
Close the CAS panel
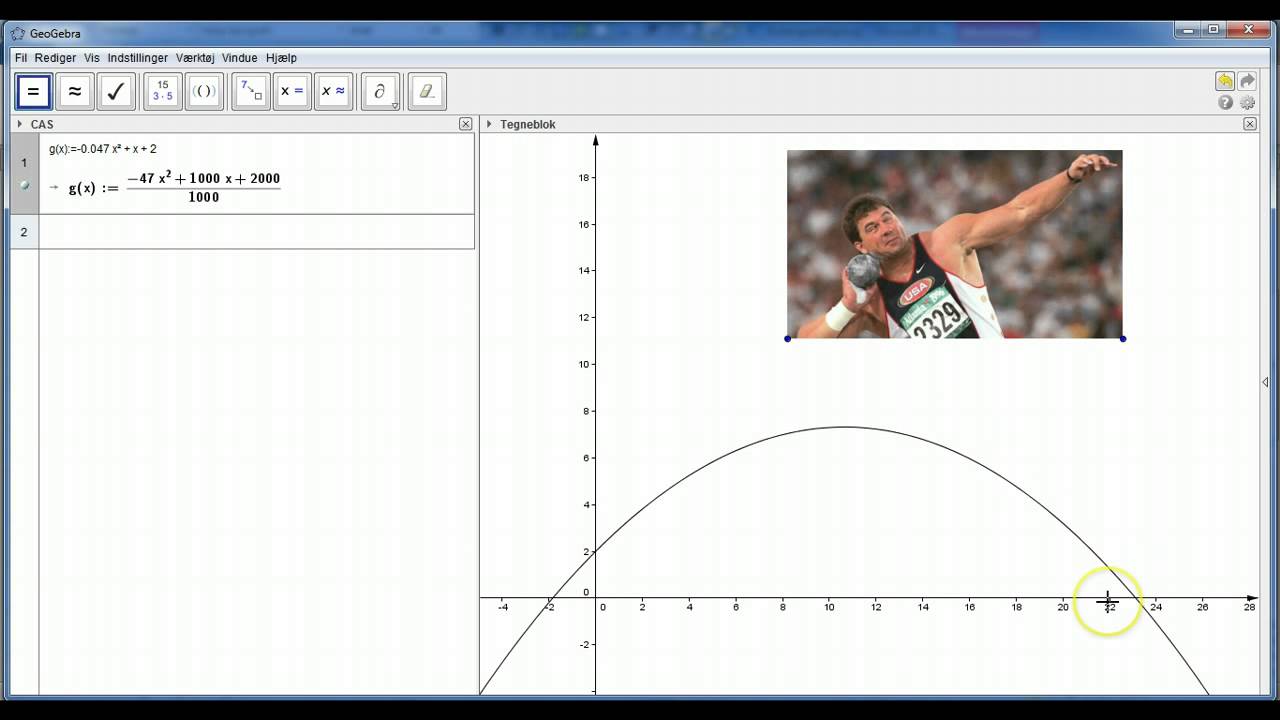(466, 124)
